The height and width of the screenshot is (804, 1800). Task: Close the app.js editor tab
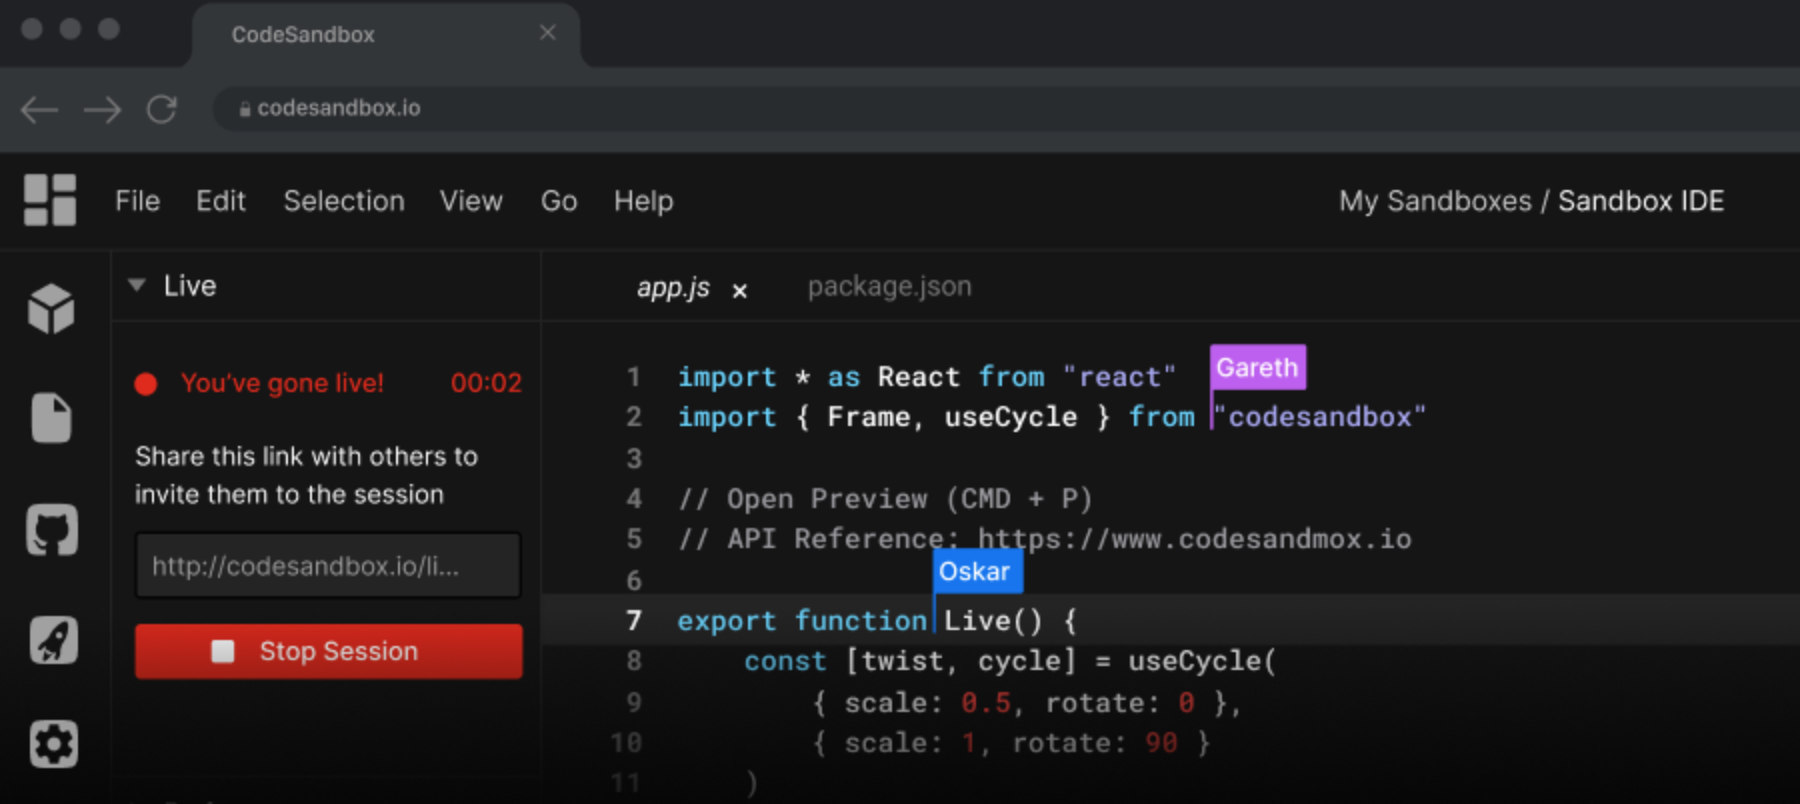[x=740, y=291]
